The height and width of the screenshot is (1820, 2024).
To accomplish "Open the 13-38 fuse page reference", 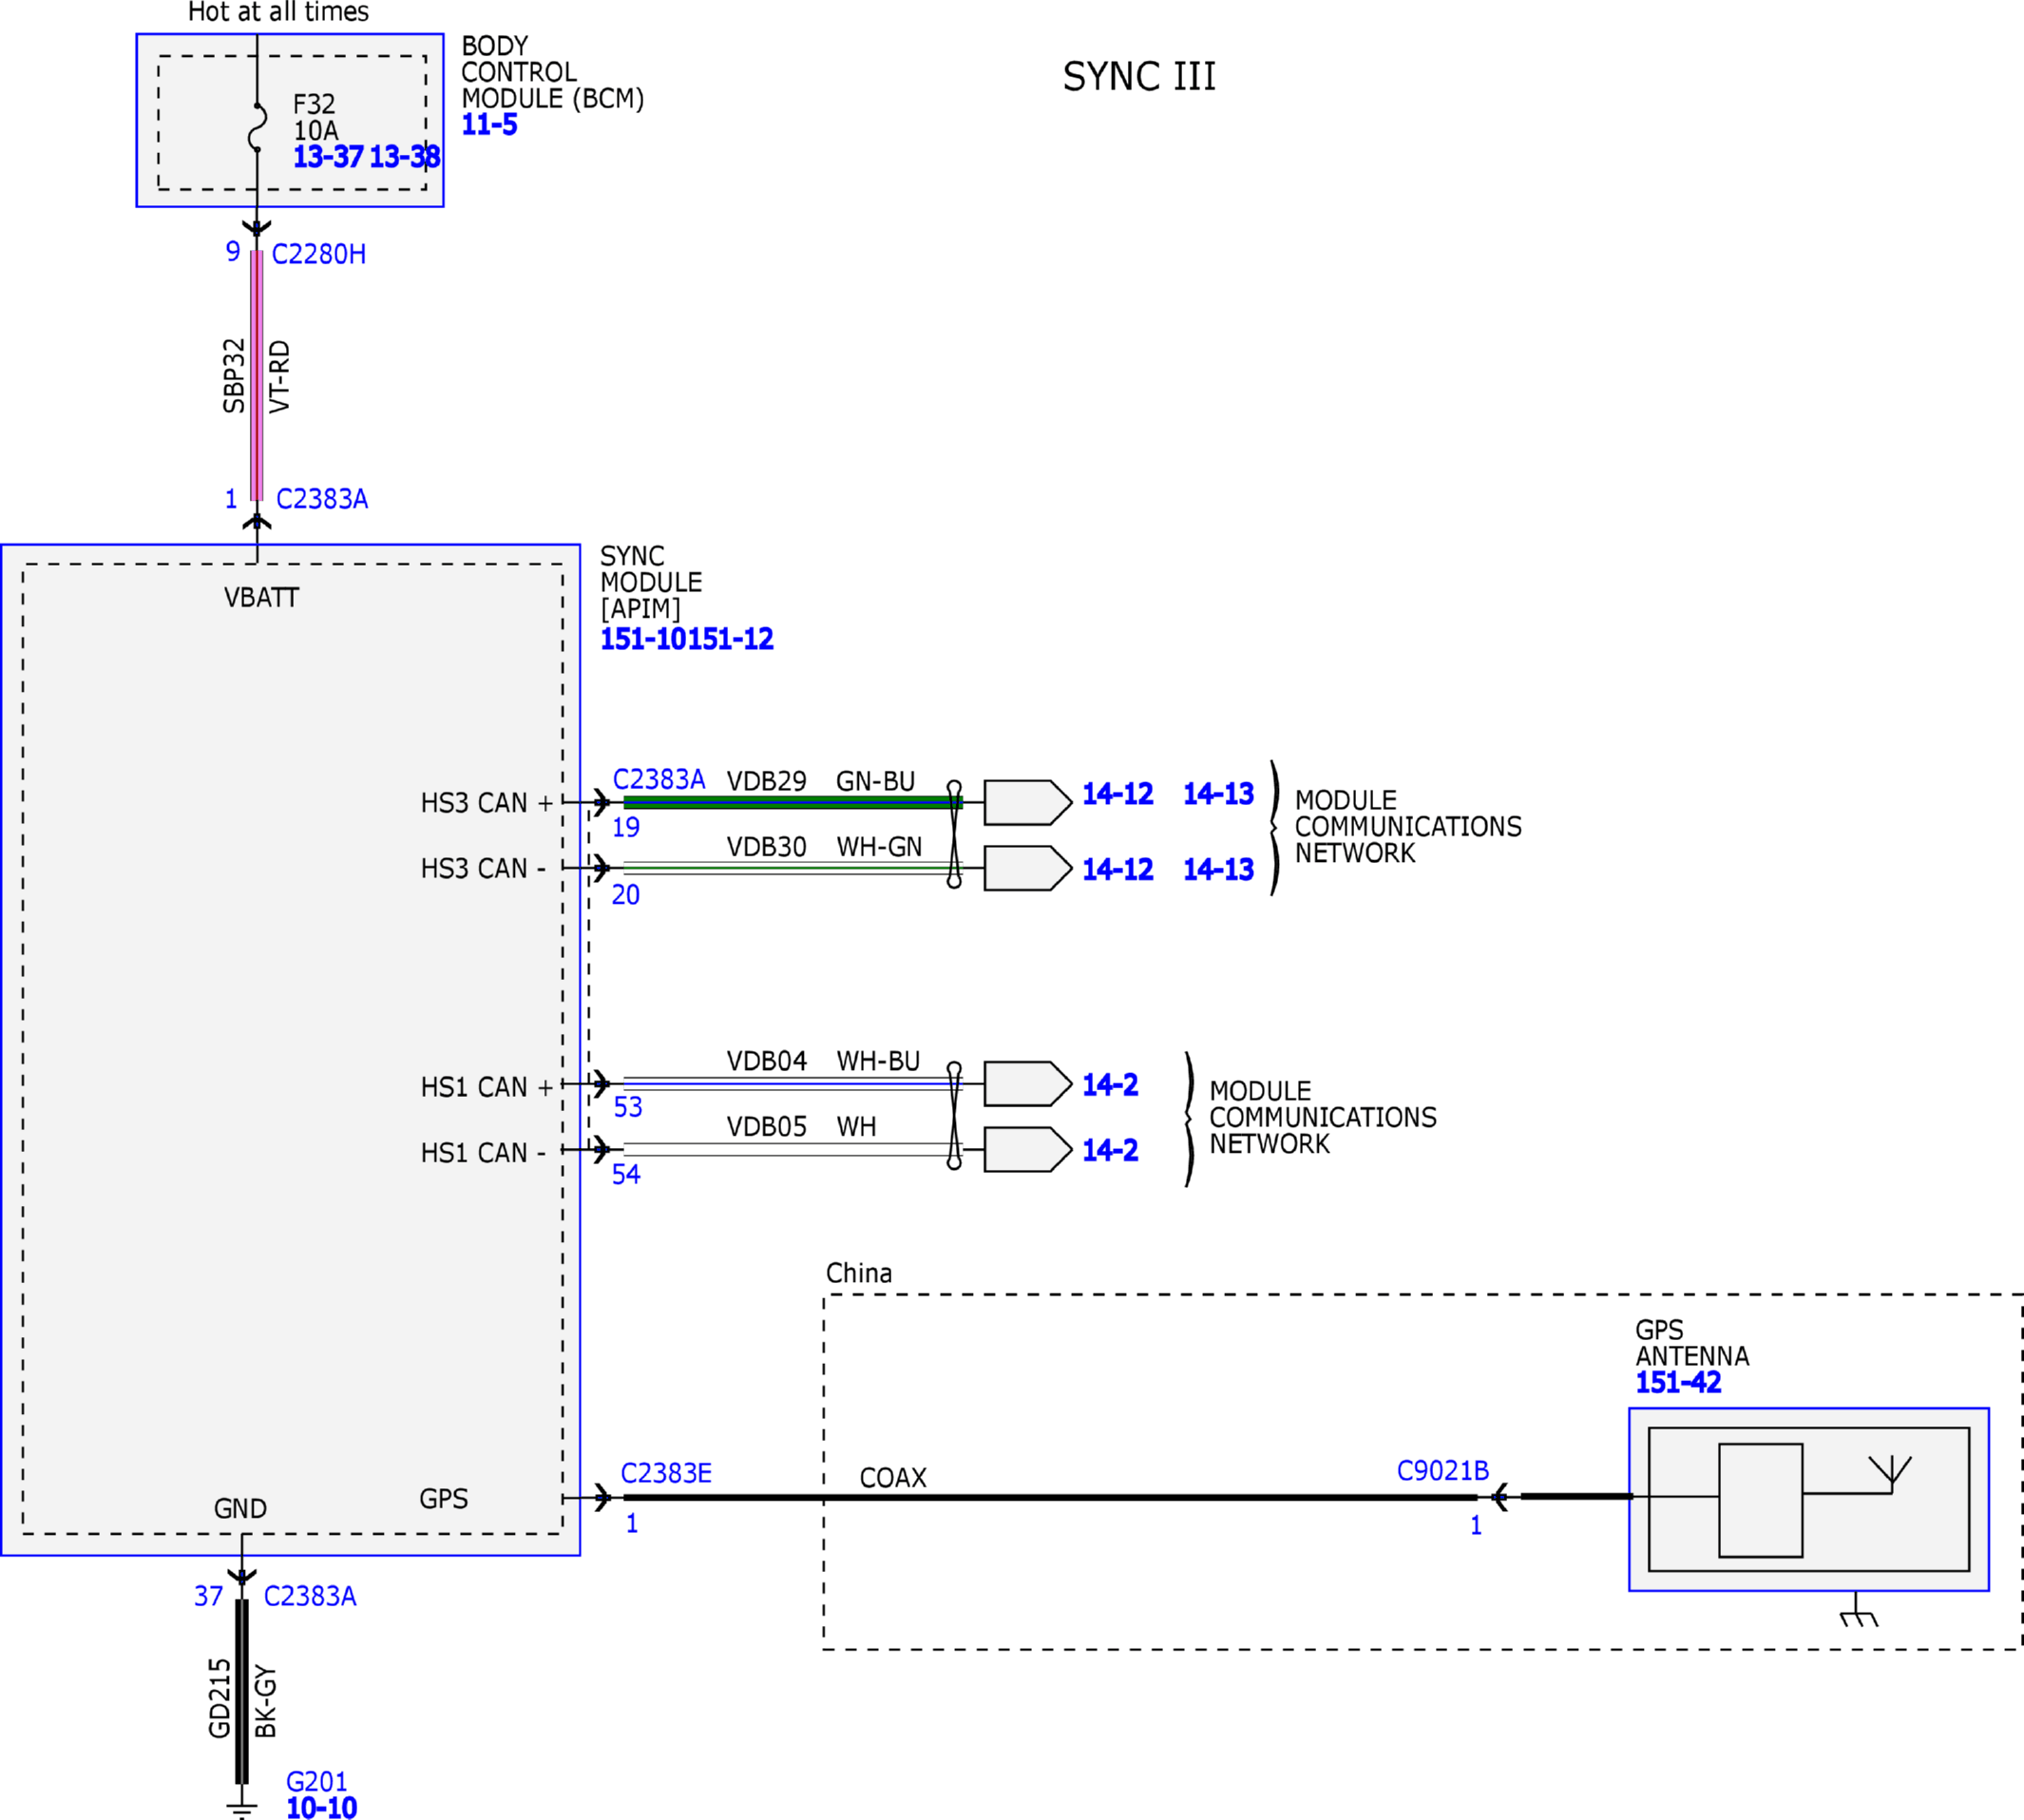I will pos(404,157).
